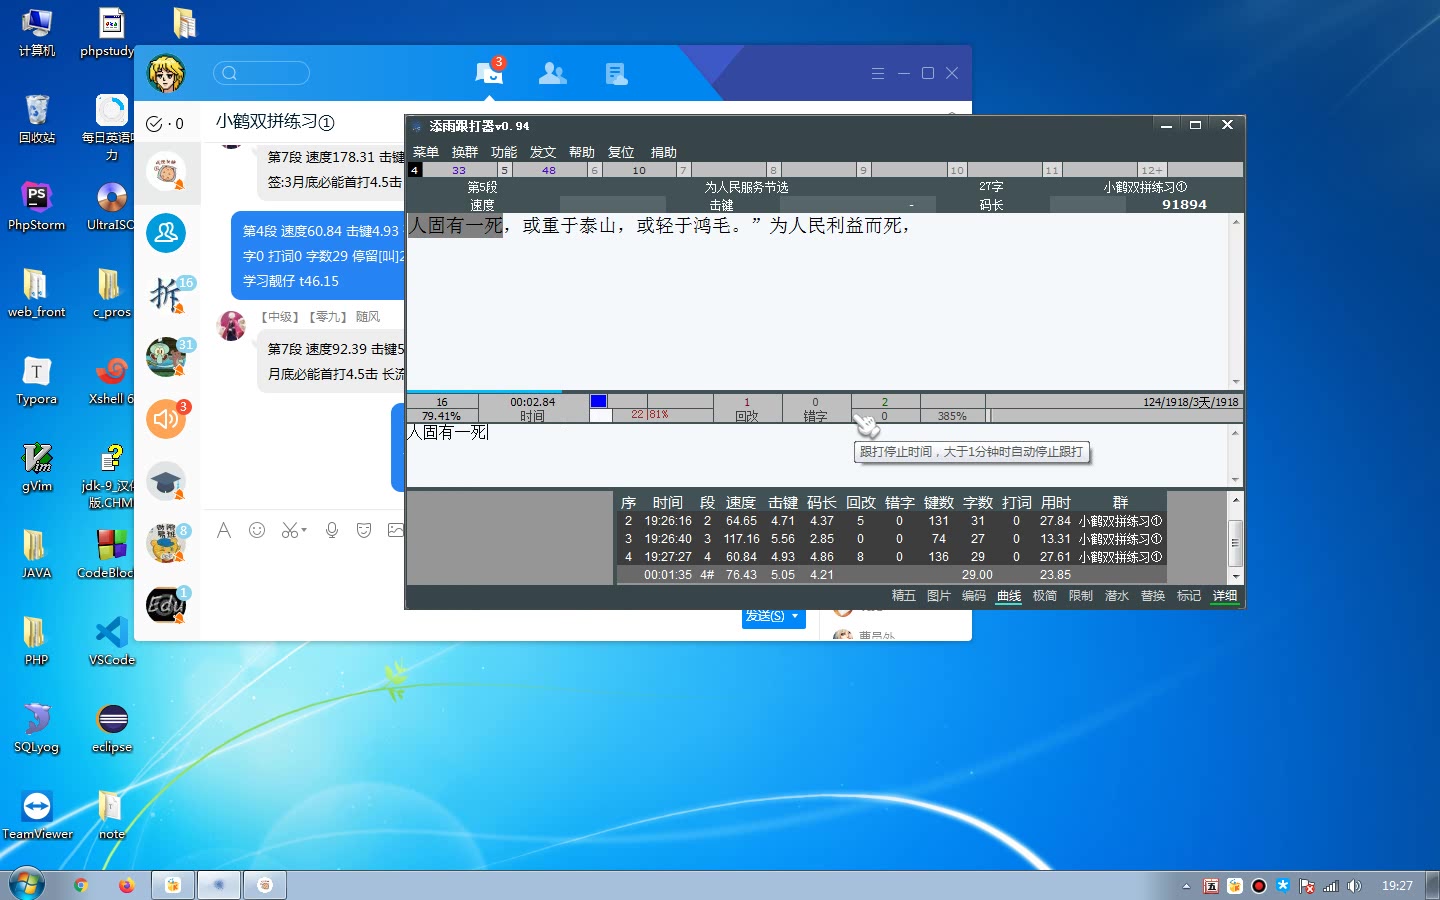The image size is (1440, 900).
Task: Open the Typora desktop shortcut
Action: coord(37,381)
